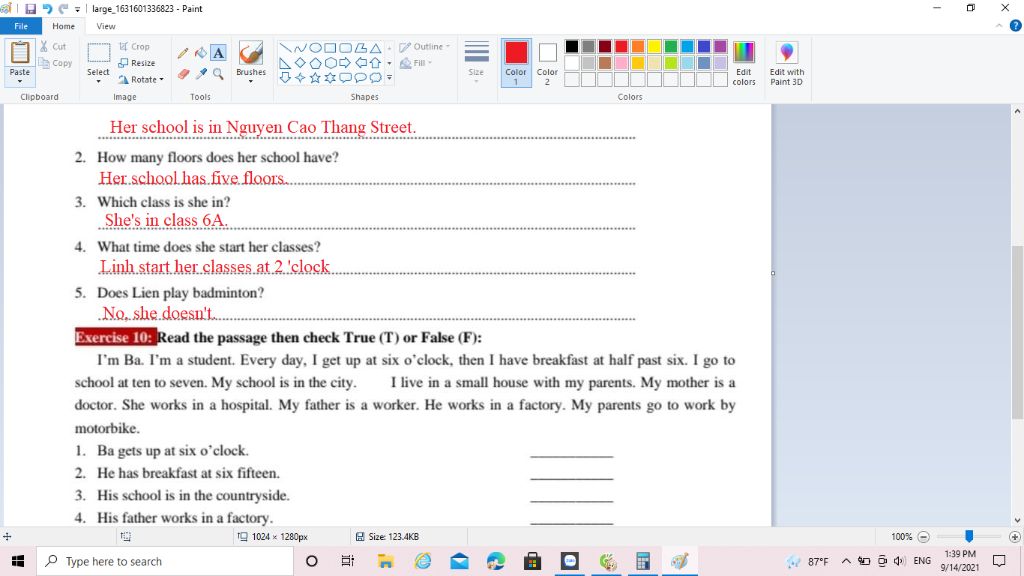The height and width of the screenshot is (576, 1024).
Task: Pick the orange color swatch
Action: [x=638, y=46]
